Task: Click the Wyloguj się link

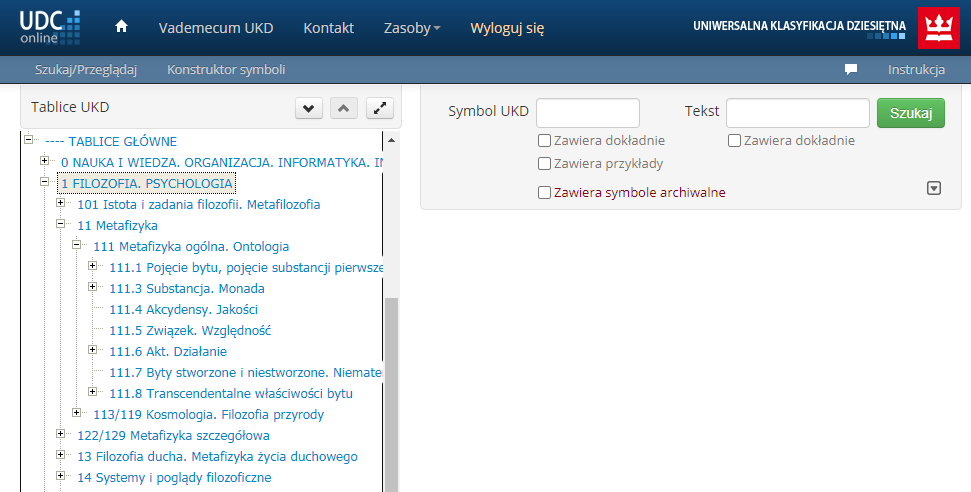Action: (x=507, y=28)
